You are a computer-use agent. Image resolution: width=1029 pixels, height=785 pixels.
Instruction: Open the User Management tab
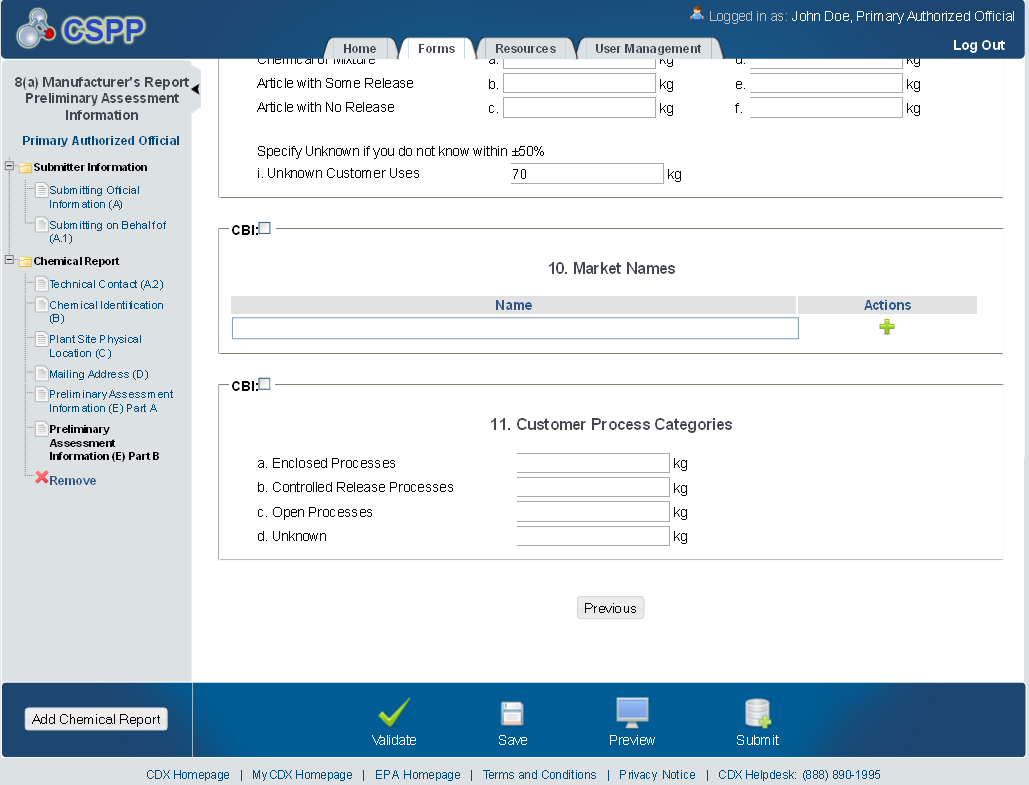(648, 49)
